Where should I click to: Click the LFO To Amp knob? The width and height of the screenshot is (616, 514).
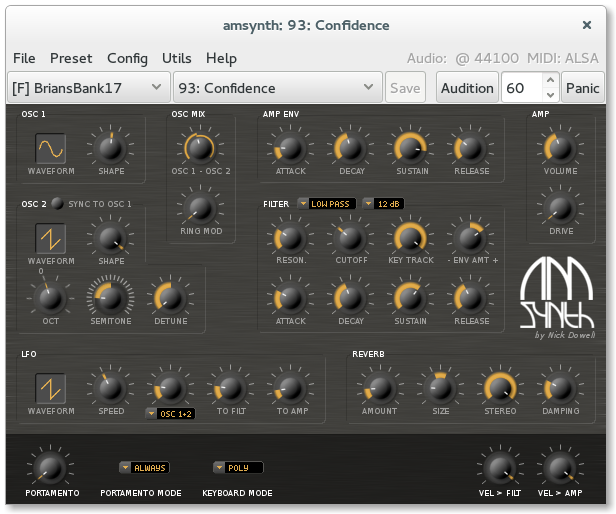(291, 388)
